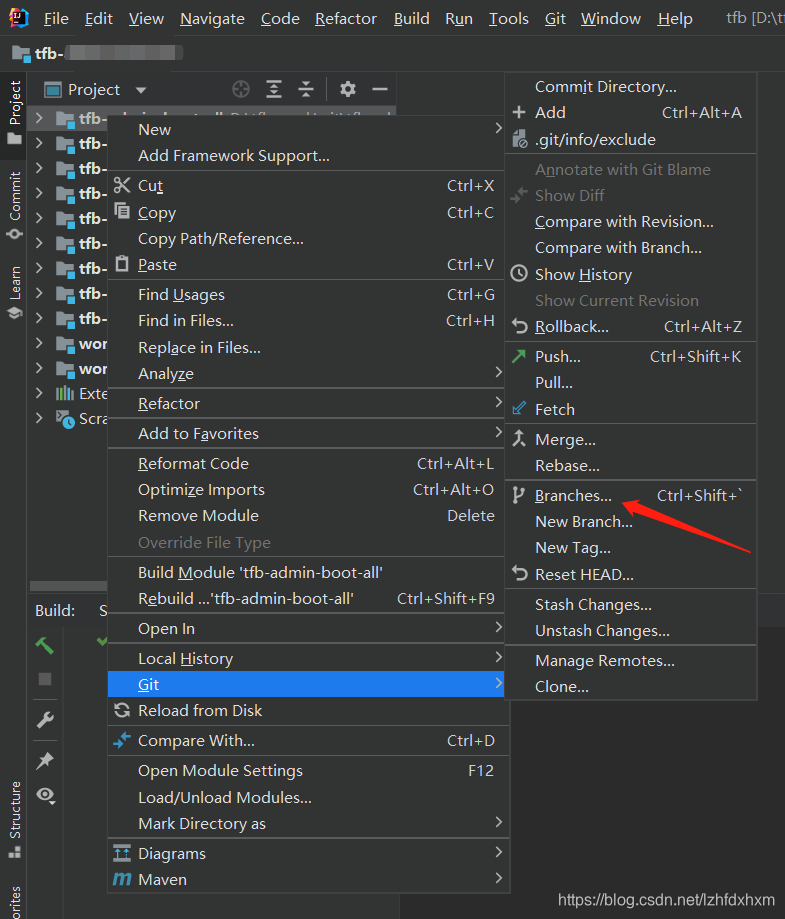
Task: Click the IntelliJ IDEA logo icon
Action: (x=18, y=18)
